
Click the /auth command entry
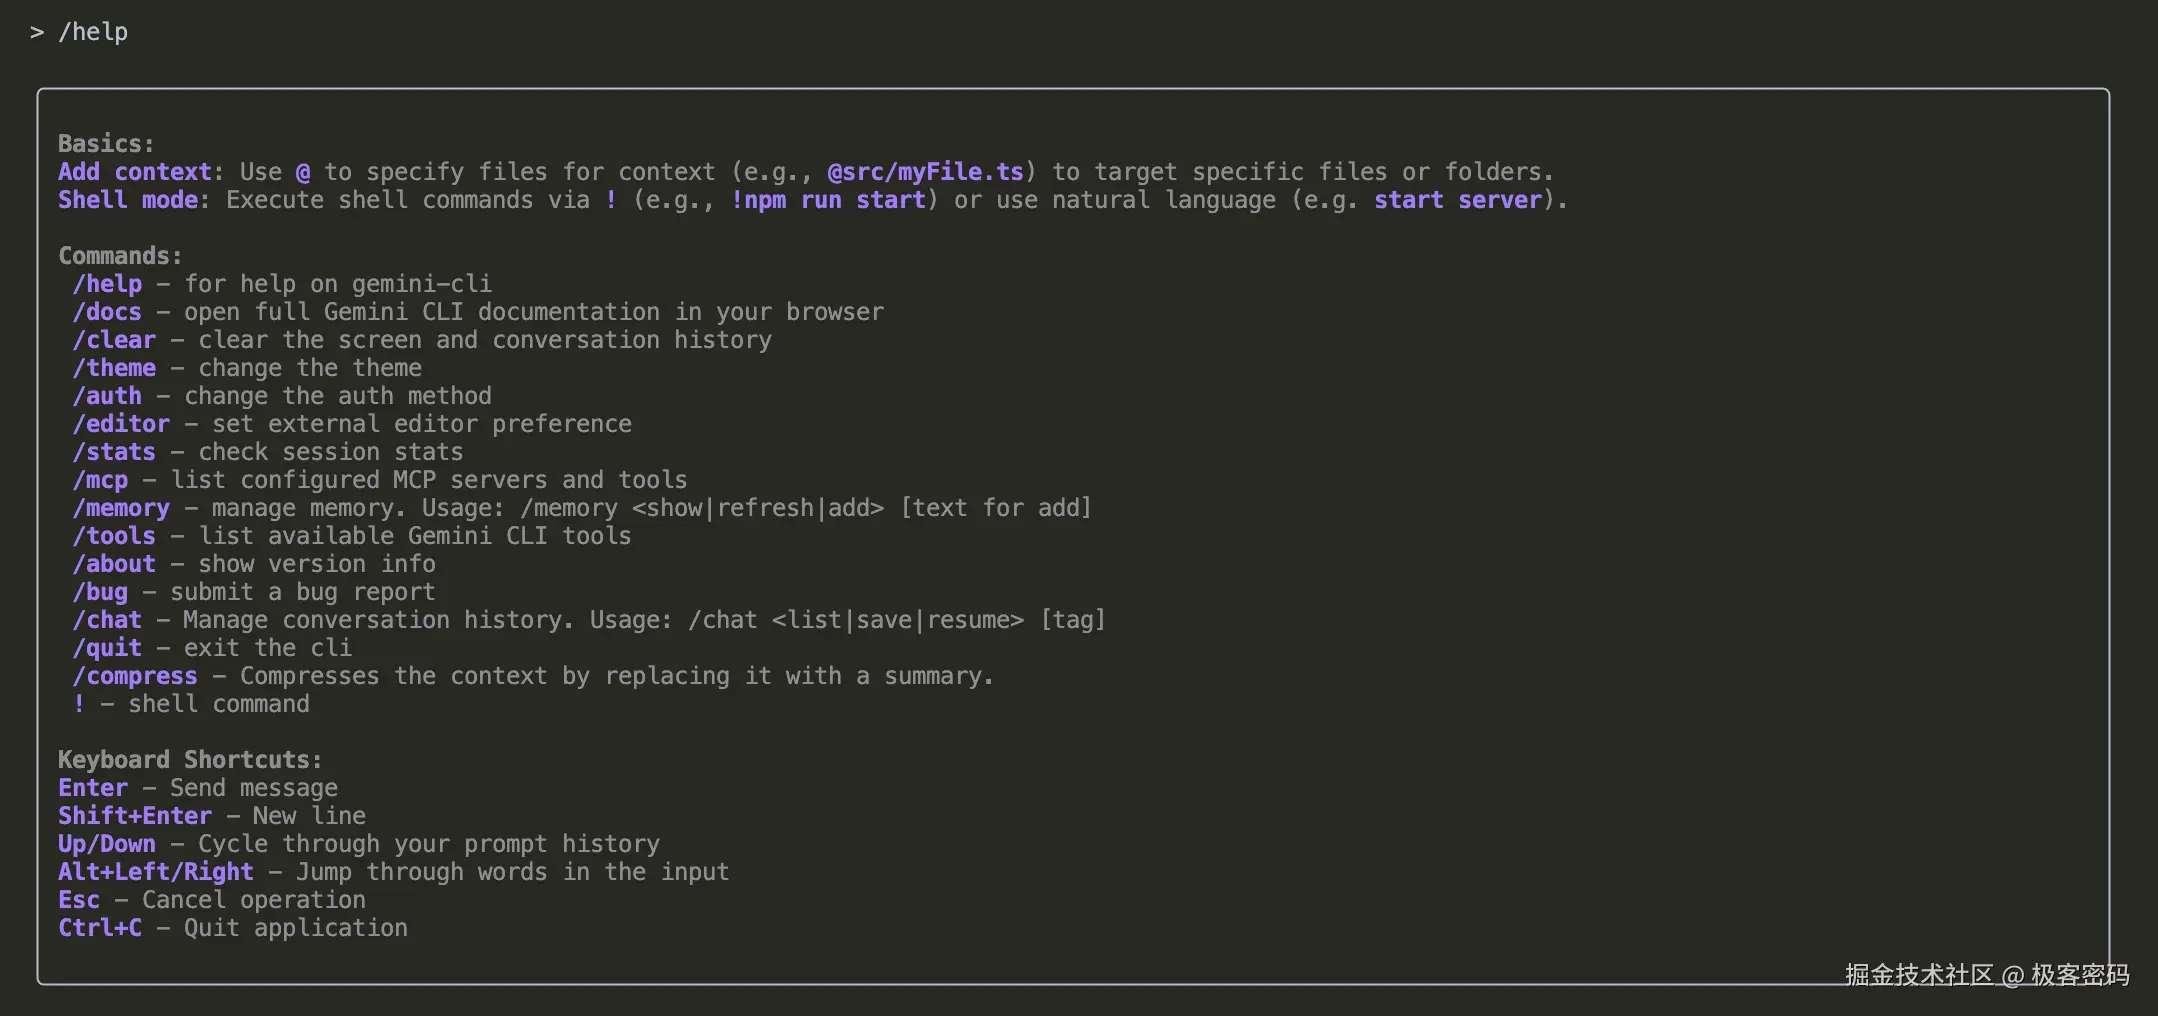pyautogui.click(x=106, y=396)
